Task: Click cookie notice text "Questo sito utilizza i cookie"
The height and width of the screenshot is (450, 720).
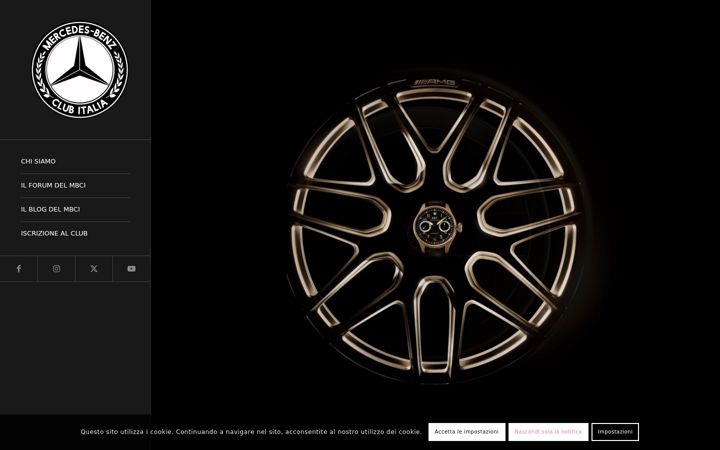Action: 127,432
